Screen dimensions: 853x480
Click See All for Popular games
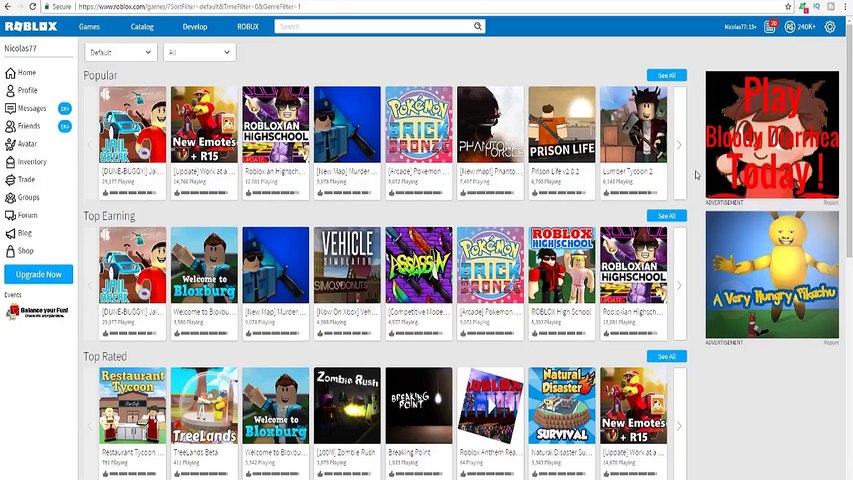(x=666, y=75)
